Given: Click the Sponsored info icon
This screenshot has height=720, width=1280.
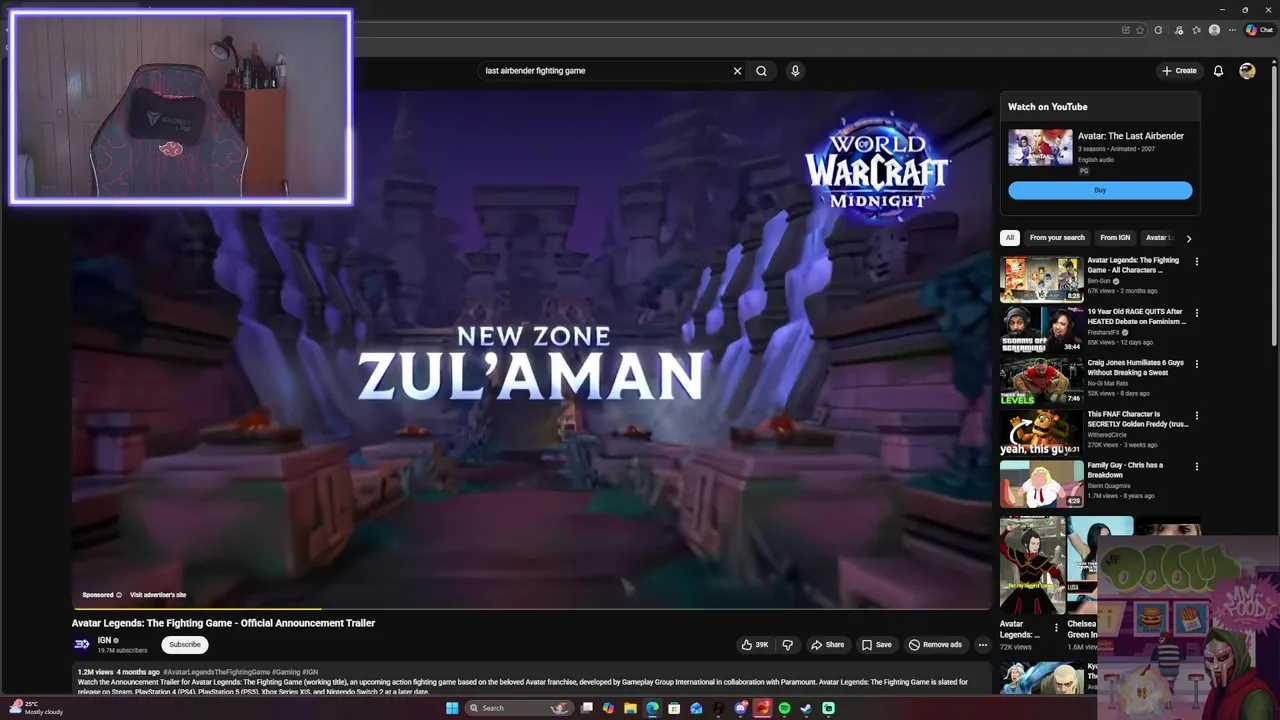Looking at the screenshot, I should coord(119,595).
